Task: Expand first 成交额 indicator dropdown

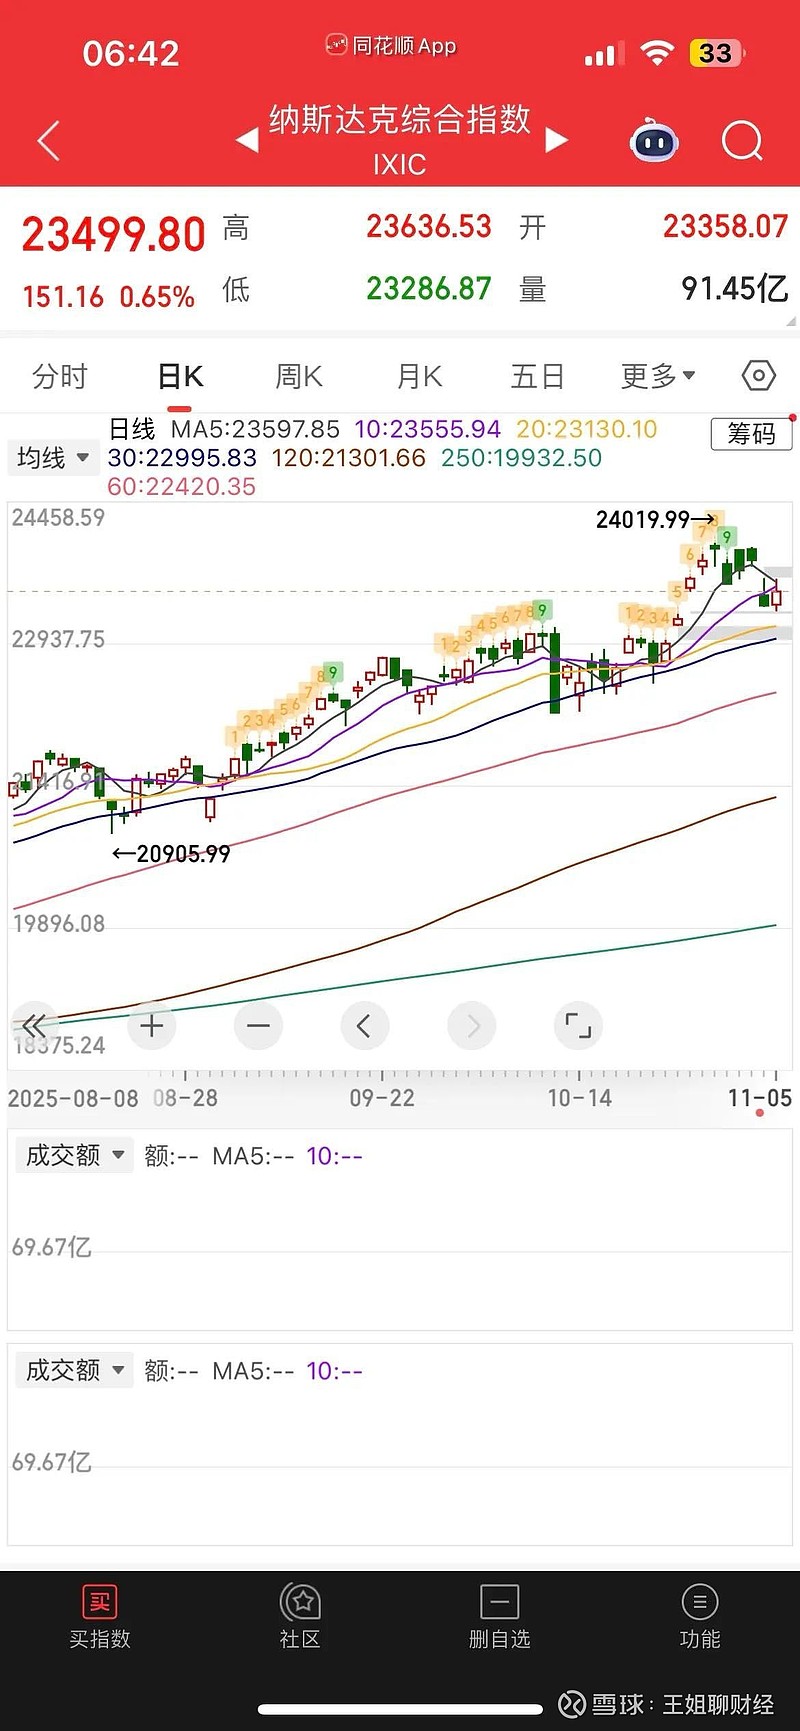Action: pyautogui.click(x=74, y=1155)
